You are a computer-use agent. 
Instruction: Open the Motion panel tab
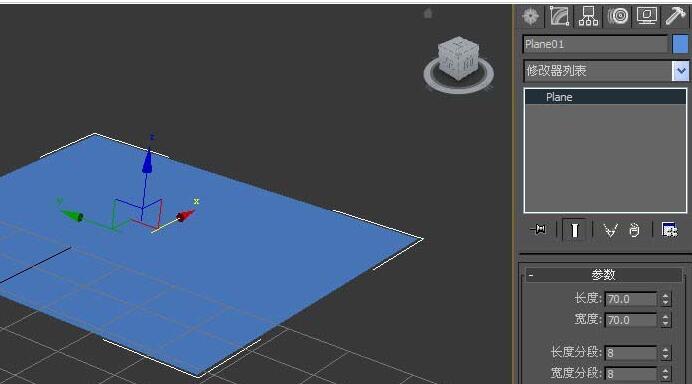[x=617, y=16]
